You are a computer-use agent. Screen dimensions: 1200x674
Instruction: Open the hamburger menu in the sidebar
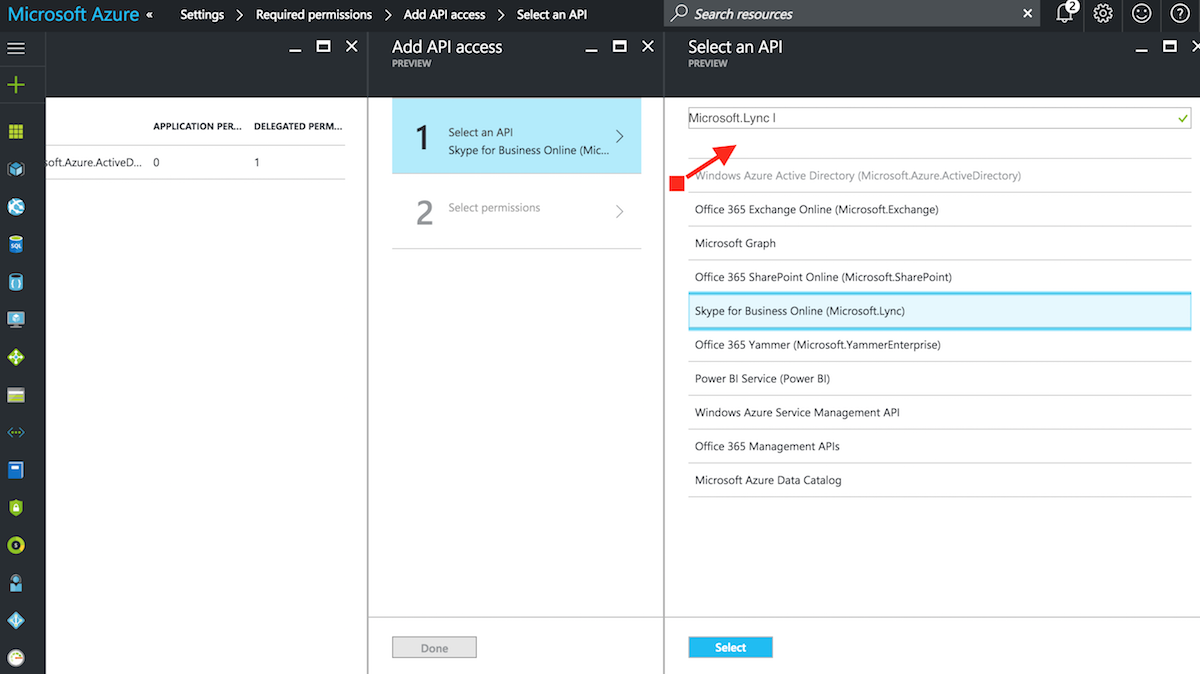tap(16, 47)
